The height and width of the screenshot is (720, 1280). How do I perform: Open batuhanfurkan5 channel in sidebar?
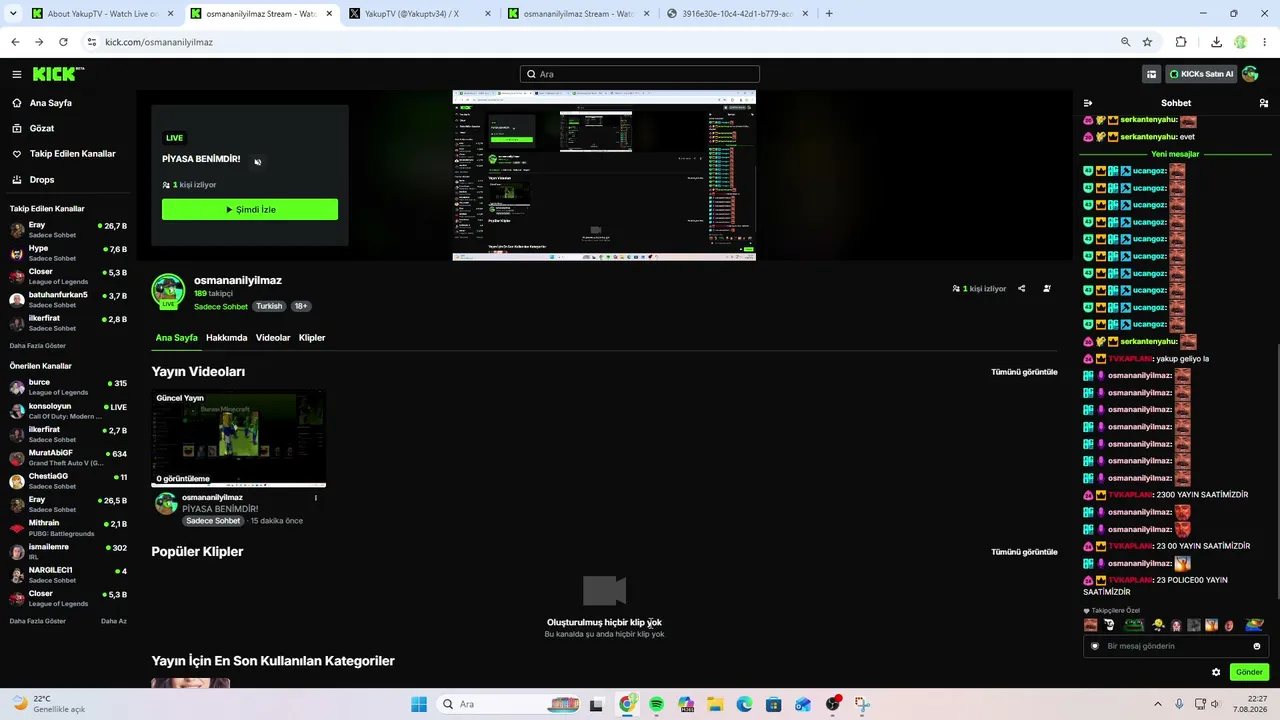click(68, 299)
